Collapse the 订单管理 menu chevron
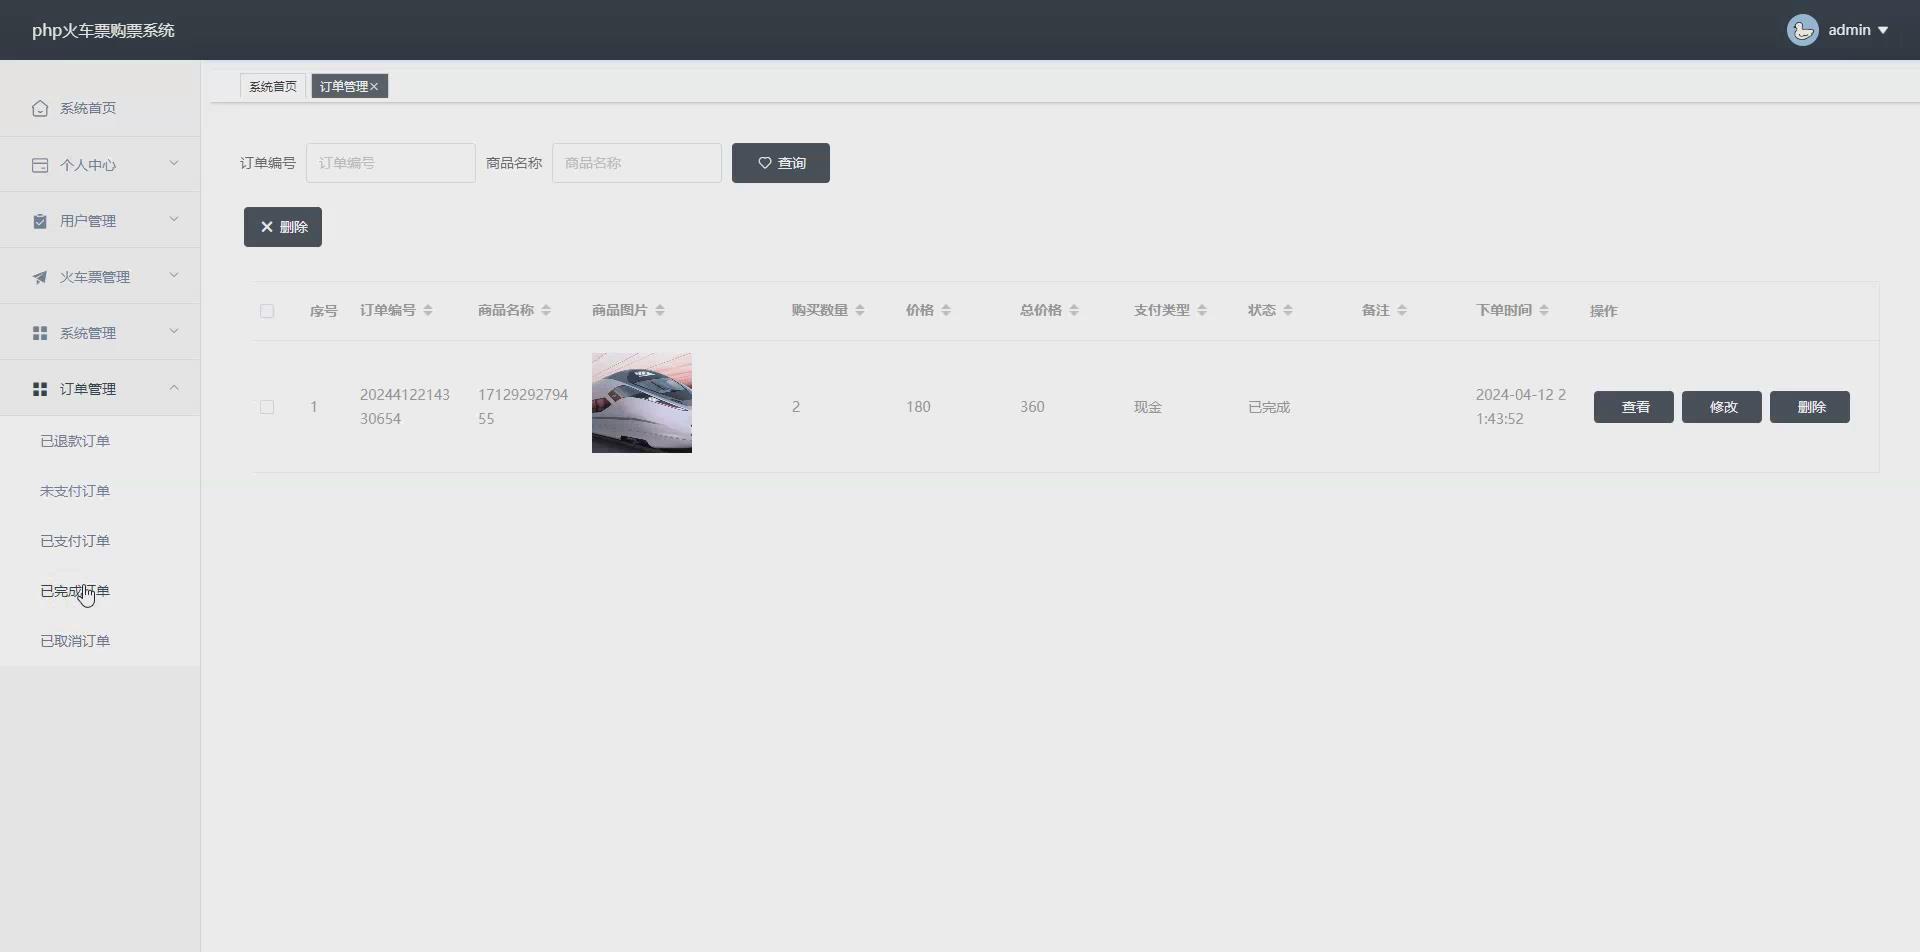This screenshot has height=952, width=1920. pyautogui.click(x=174, y=387)
